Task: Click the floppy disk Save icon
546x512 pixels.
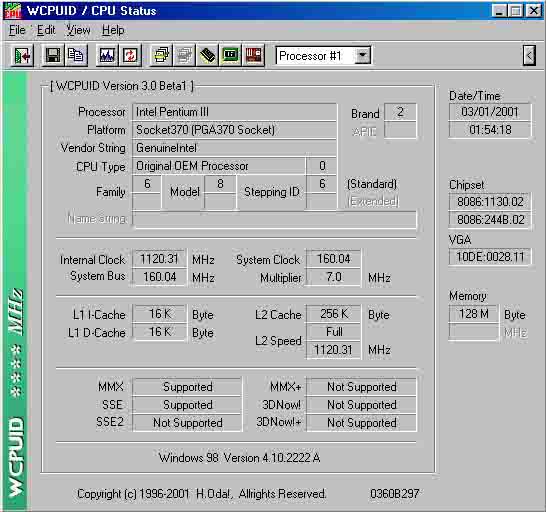Action: coord(53,55)
